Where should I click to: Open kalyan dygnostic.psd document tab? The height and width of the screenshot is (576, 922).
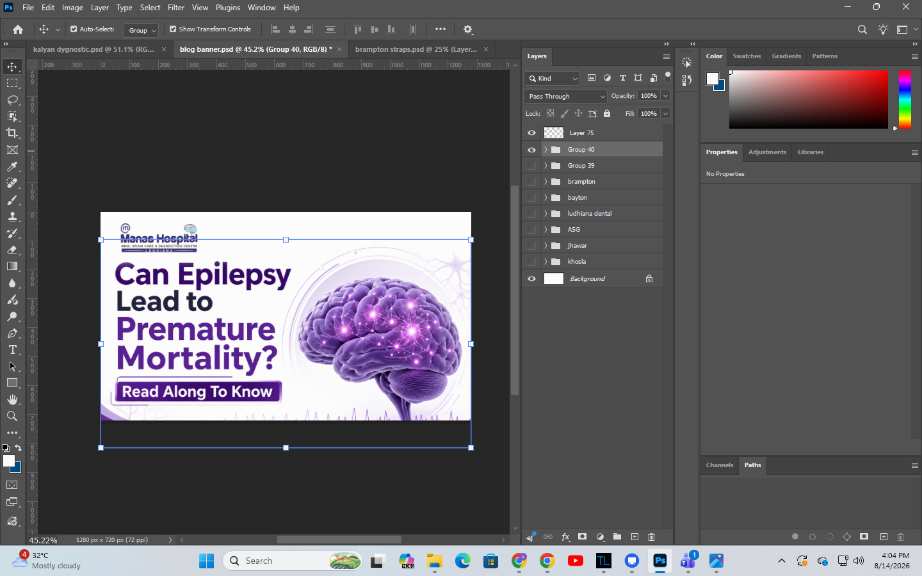click(94, 49)
